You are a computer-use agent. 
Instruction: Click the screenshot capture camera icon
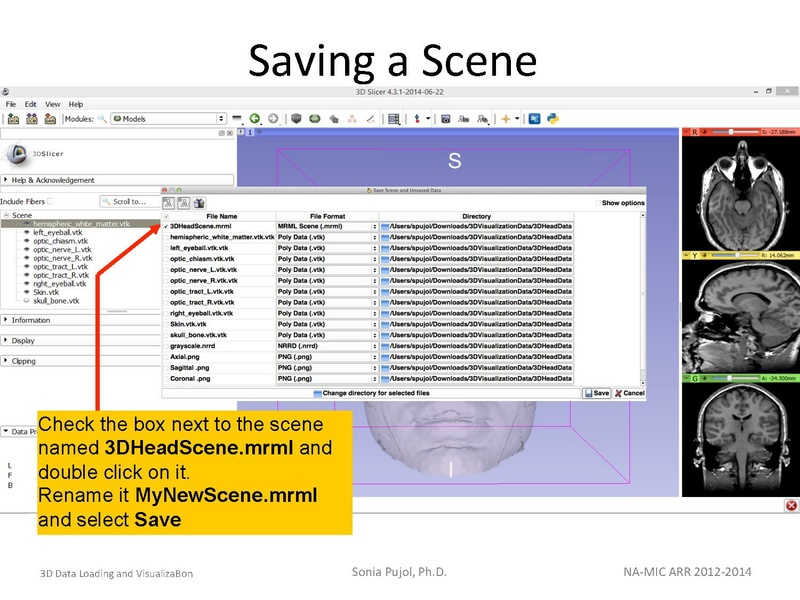[445, 119]
